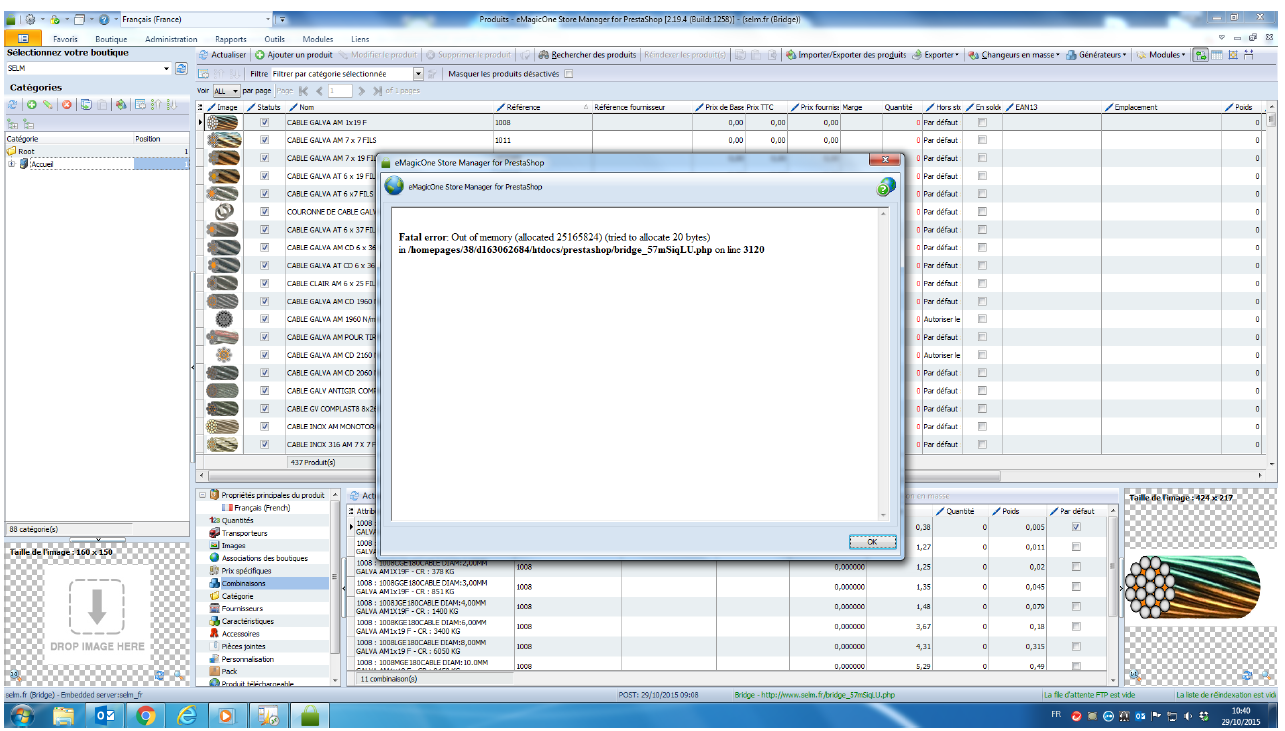Click the Windows Start button
1285x731 pixels.
click(x=22, y=716)
